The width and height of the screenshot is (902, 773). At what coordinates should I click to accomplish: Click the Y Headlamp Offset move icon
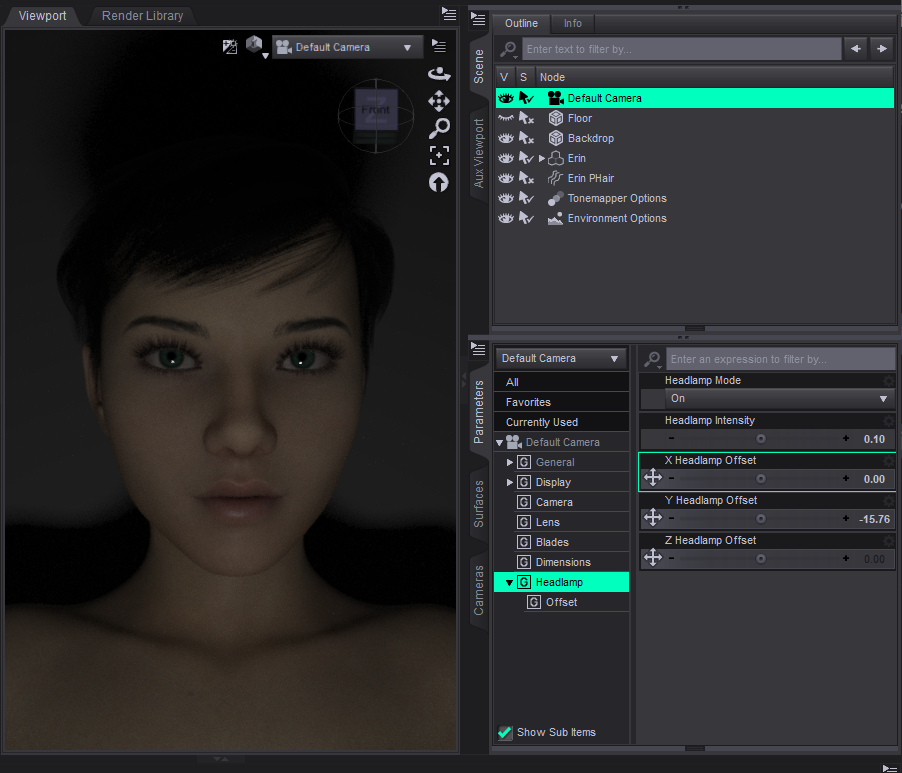653,518
